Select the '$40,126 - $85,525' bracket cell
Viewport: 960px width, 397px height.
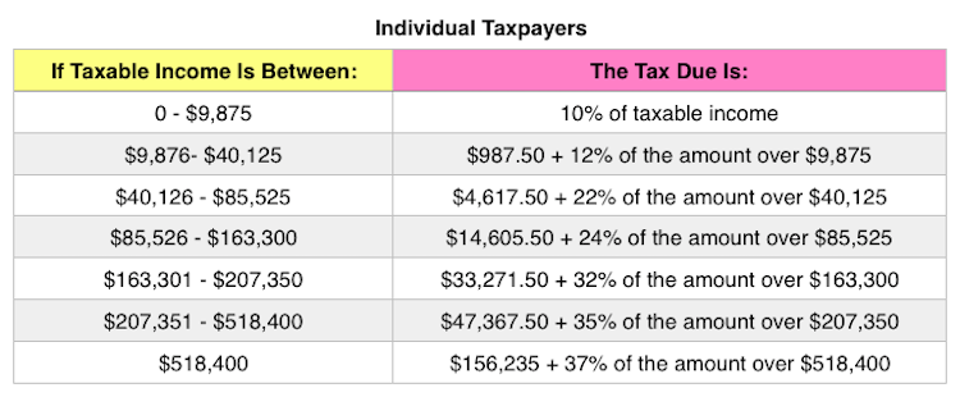203,195
